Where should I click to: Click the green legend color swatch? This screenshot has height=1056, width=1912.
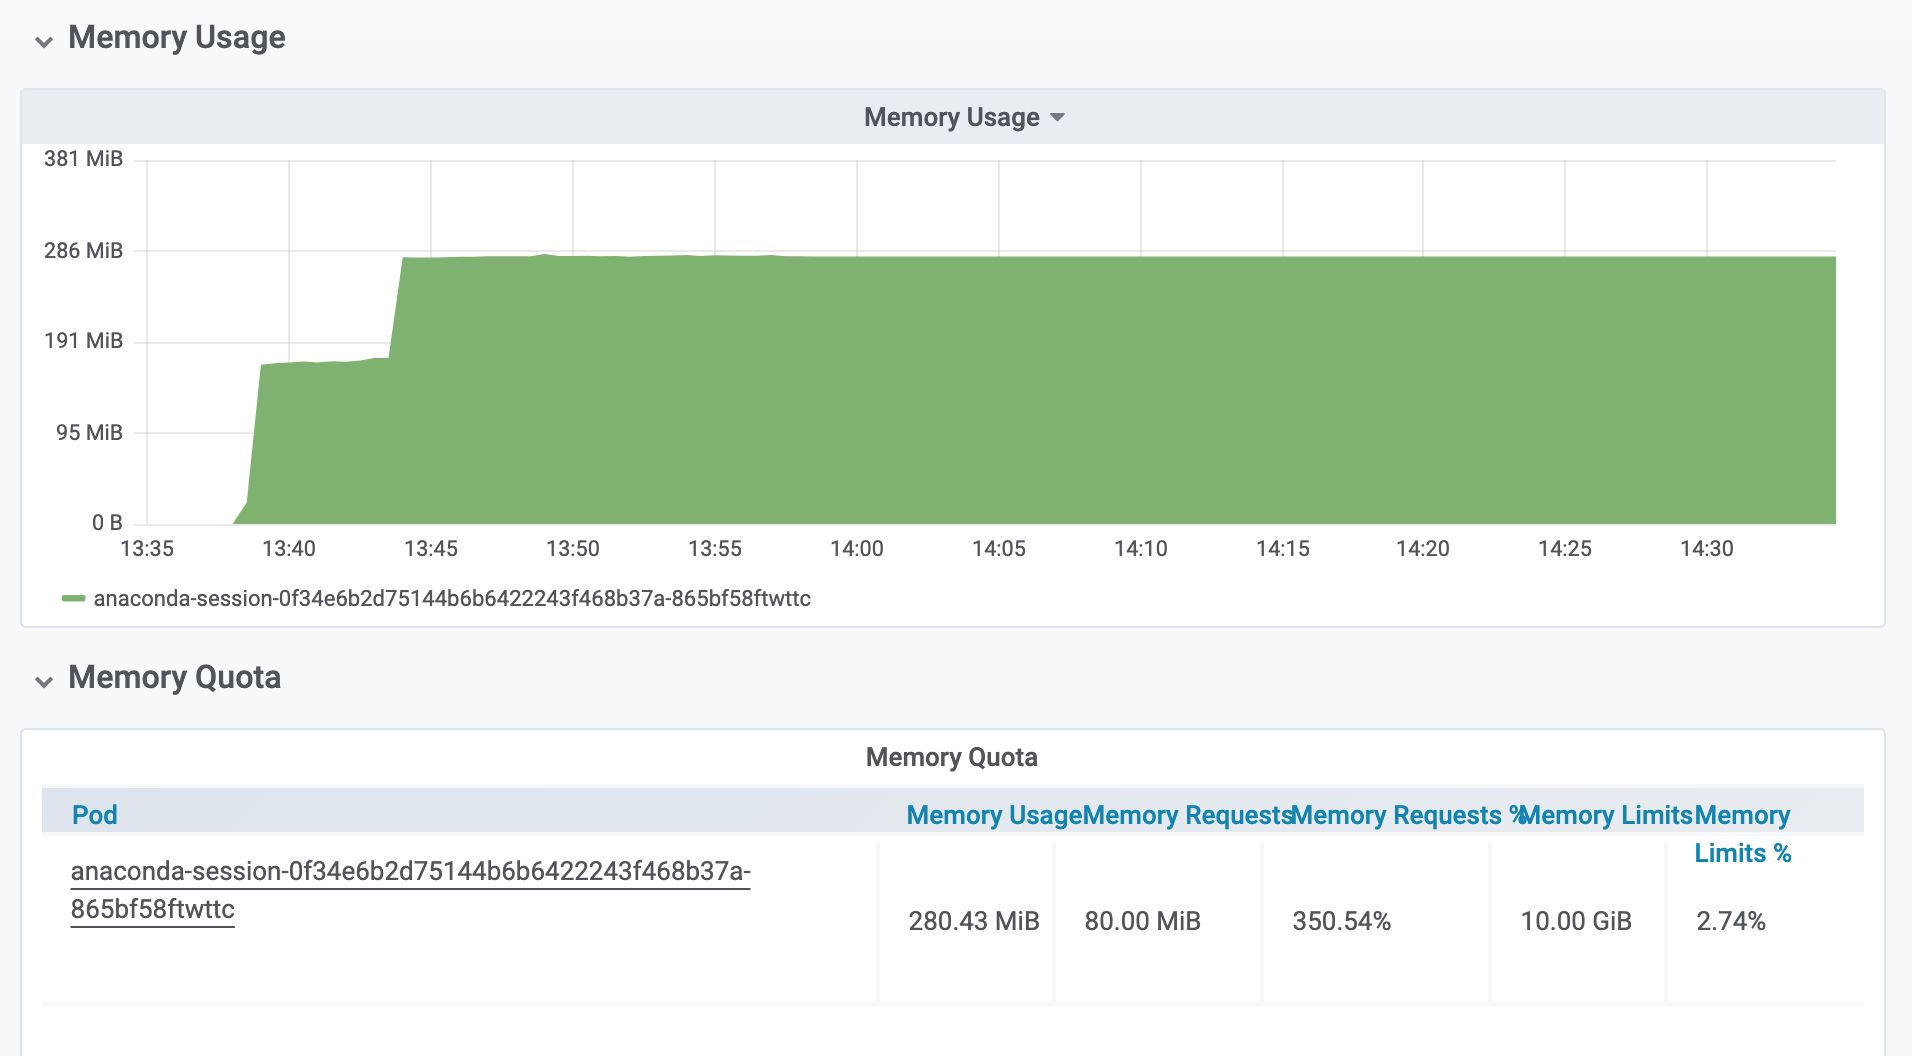tap(73, 599)
